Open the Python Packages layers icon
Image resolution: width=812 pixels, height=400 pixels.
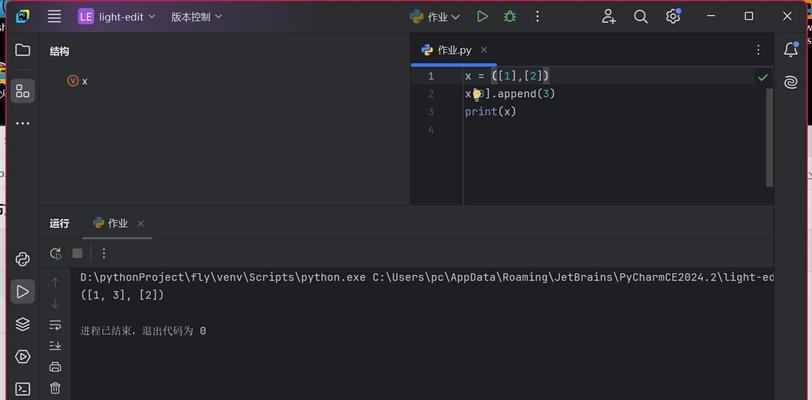pos(22,324)
